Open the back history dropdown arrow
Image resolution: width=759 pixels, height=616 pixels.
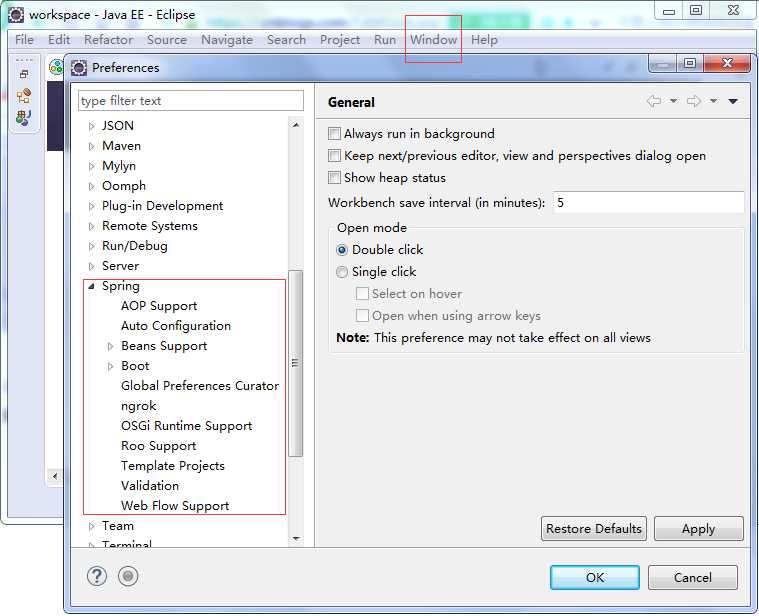(673, 101)
